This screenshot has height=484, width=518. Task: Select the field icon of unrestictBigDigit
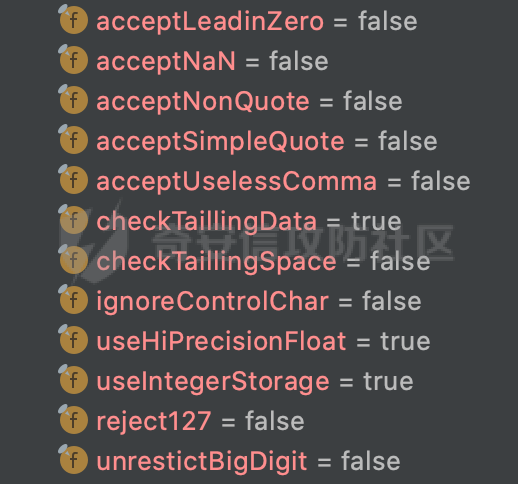pyautogui.click(x=74, y=460)
